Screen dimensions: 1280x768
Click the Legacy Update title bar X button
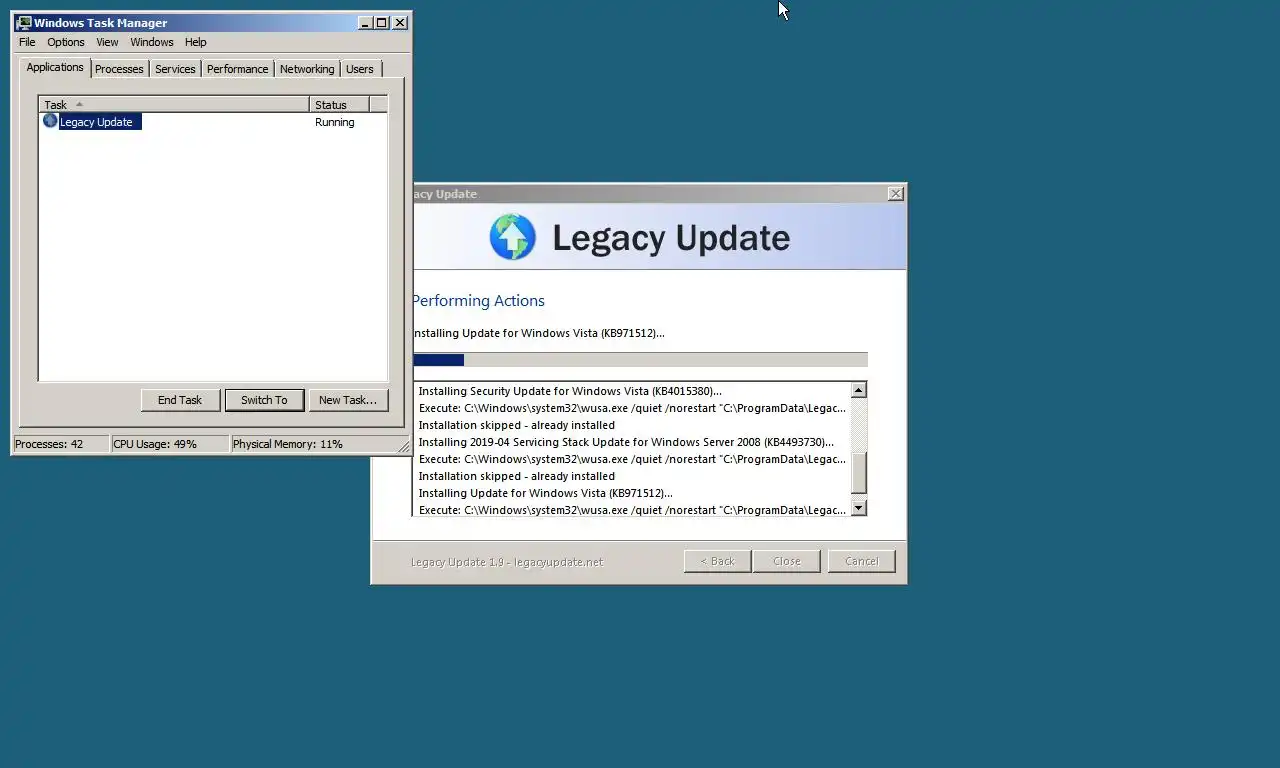[896, 193]
